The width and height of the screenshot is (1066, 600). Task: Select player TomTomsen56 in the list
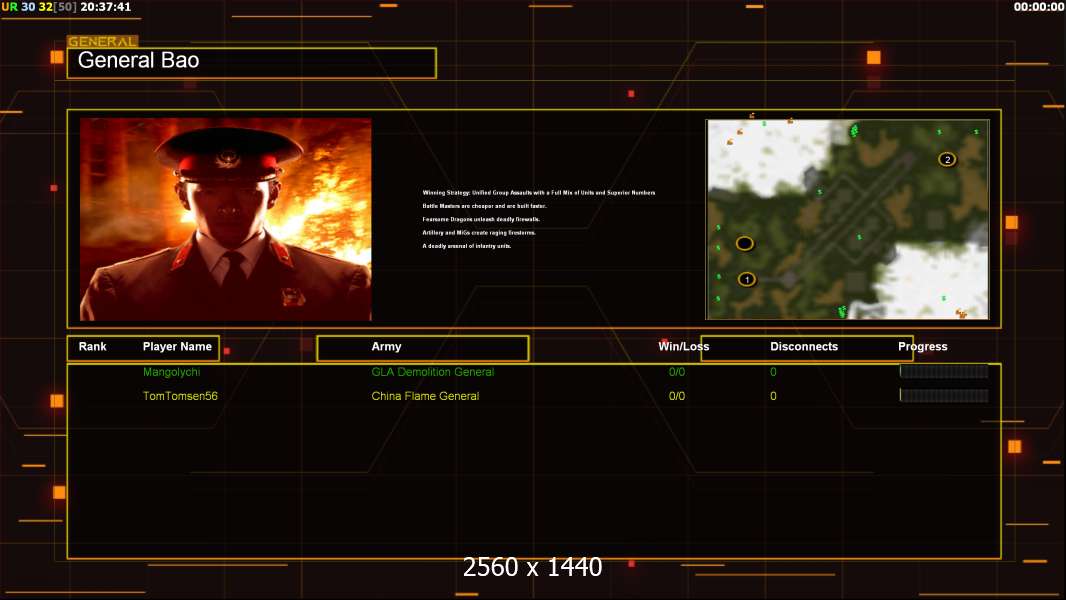[x=180, y=396]
